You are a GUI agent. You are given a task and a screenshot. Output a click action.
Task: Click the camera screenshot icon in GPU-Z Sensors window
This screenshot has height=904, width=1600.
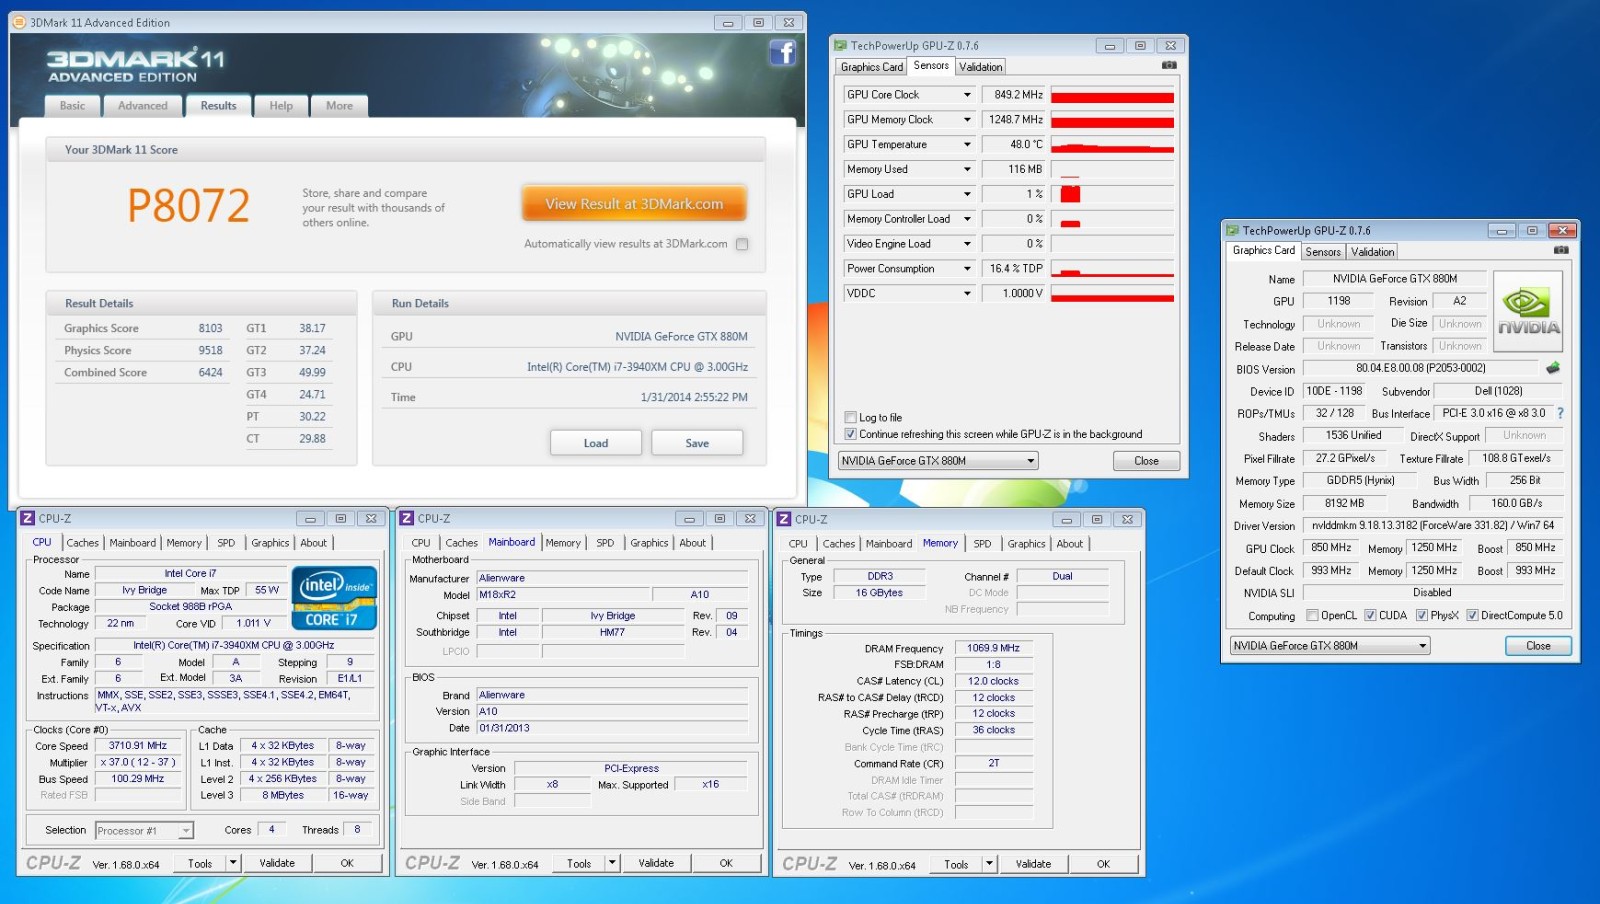tap(1168, 66)
